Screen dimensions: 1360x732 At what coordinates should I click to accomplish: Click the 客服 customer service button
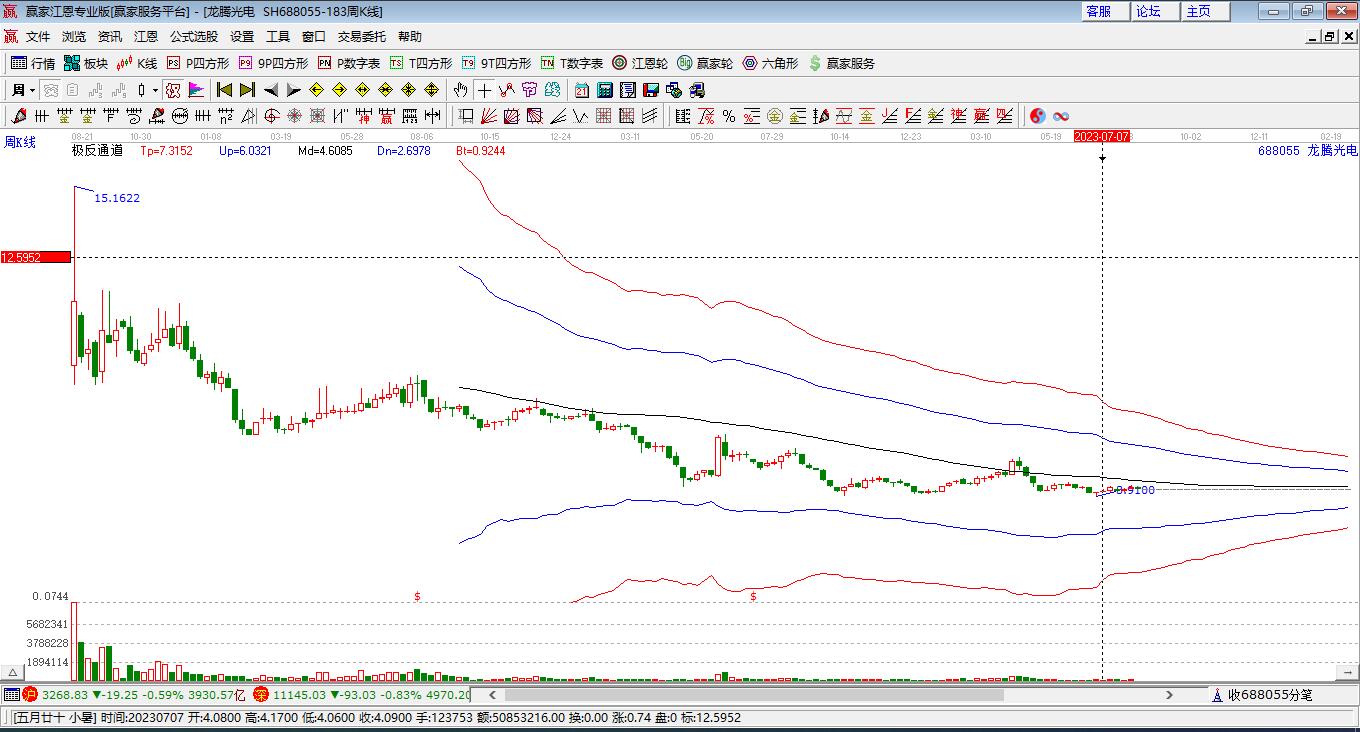point(1098,11)
